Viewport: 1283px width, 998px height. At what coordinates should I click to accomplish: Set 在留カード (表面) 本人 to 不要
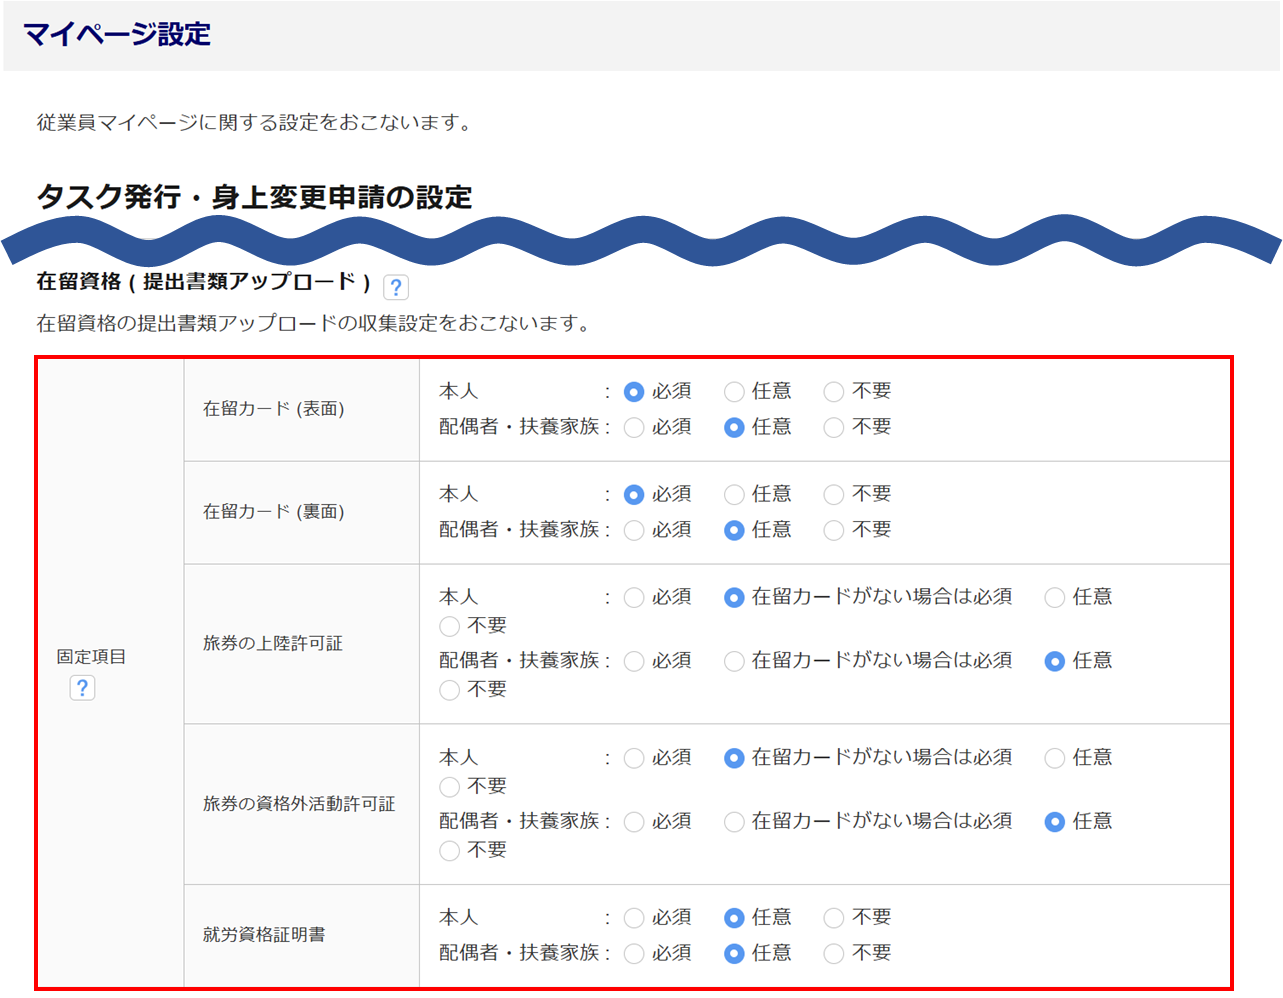click(x=834, y=392)
